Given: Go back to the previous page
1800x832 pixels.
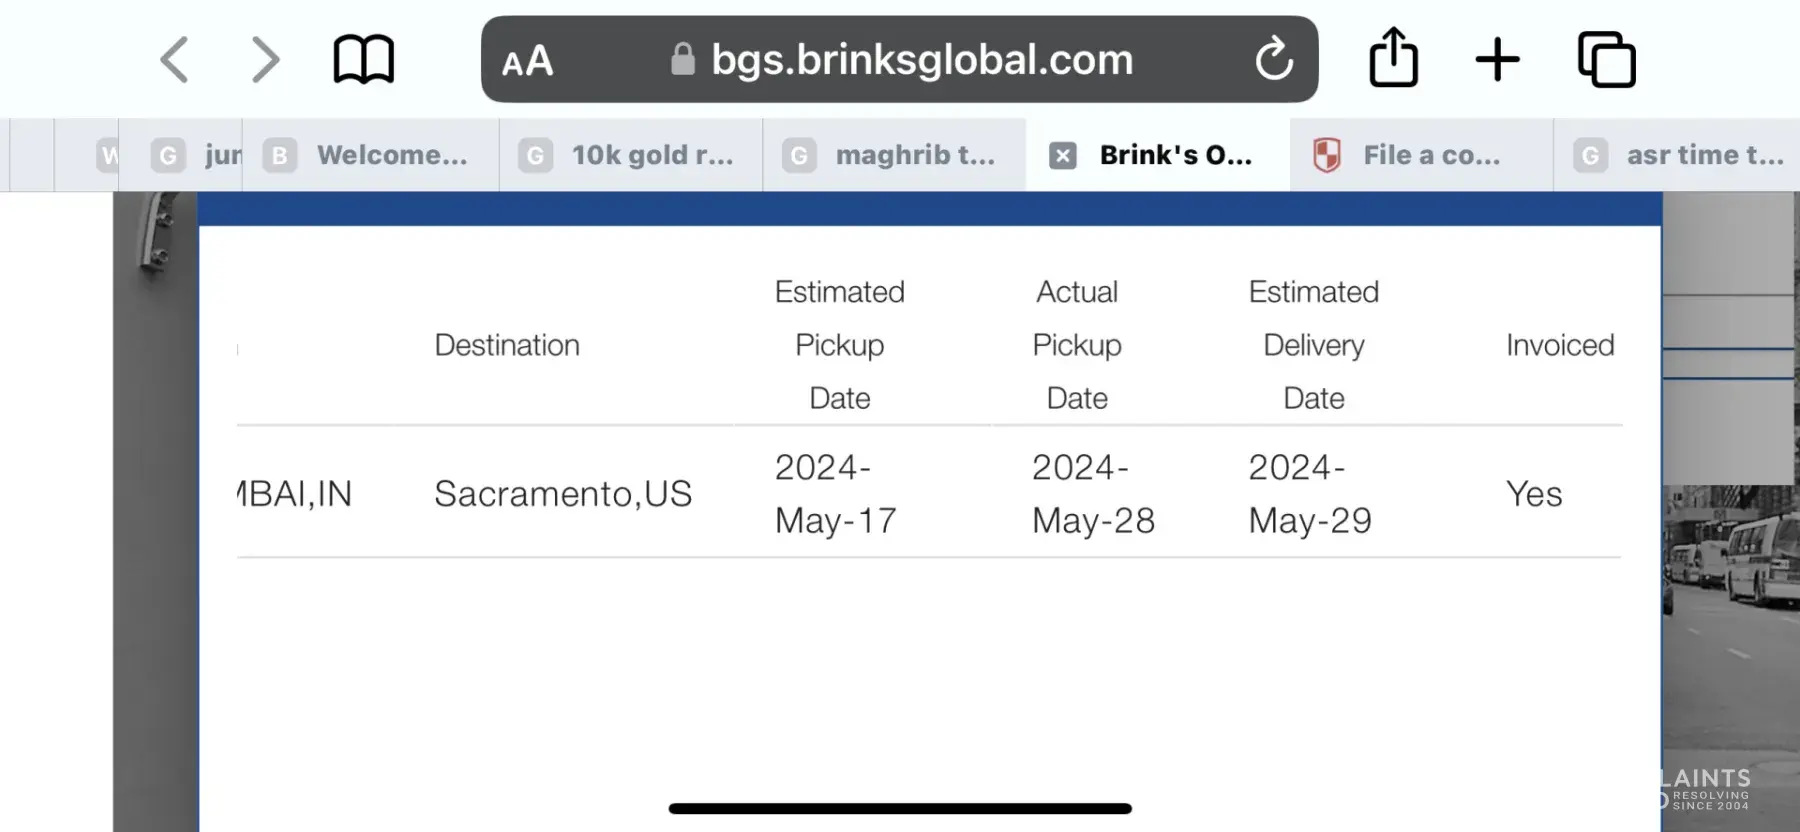Looking at the screenshot, I should pyautogui.click(x=175, y=60).
